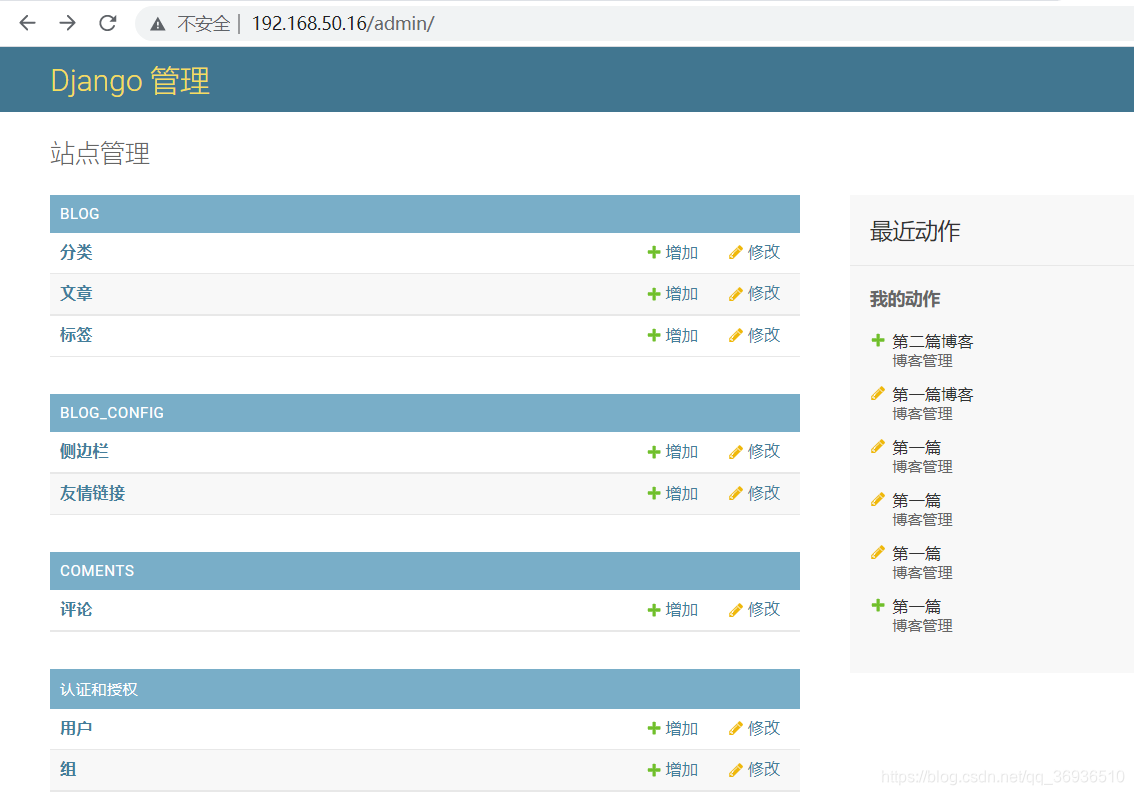This screenshot has width=1134, height=795.
Task: Open the Django 管理 header link
Action: (x=130, y=80)
